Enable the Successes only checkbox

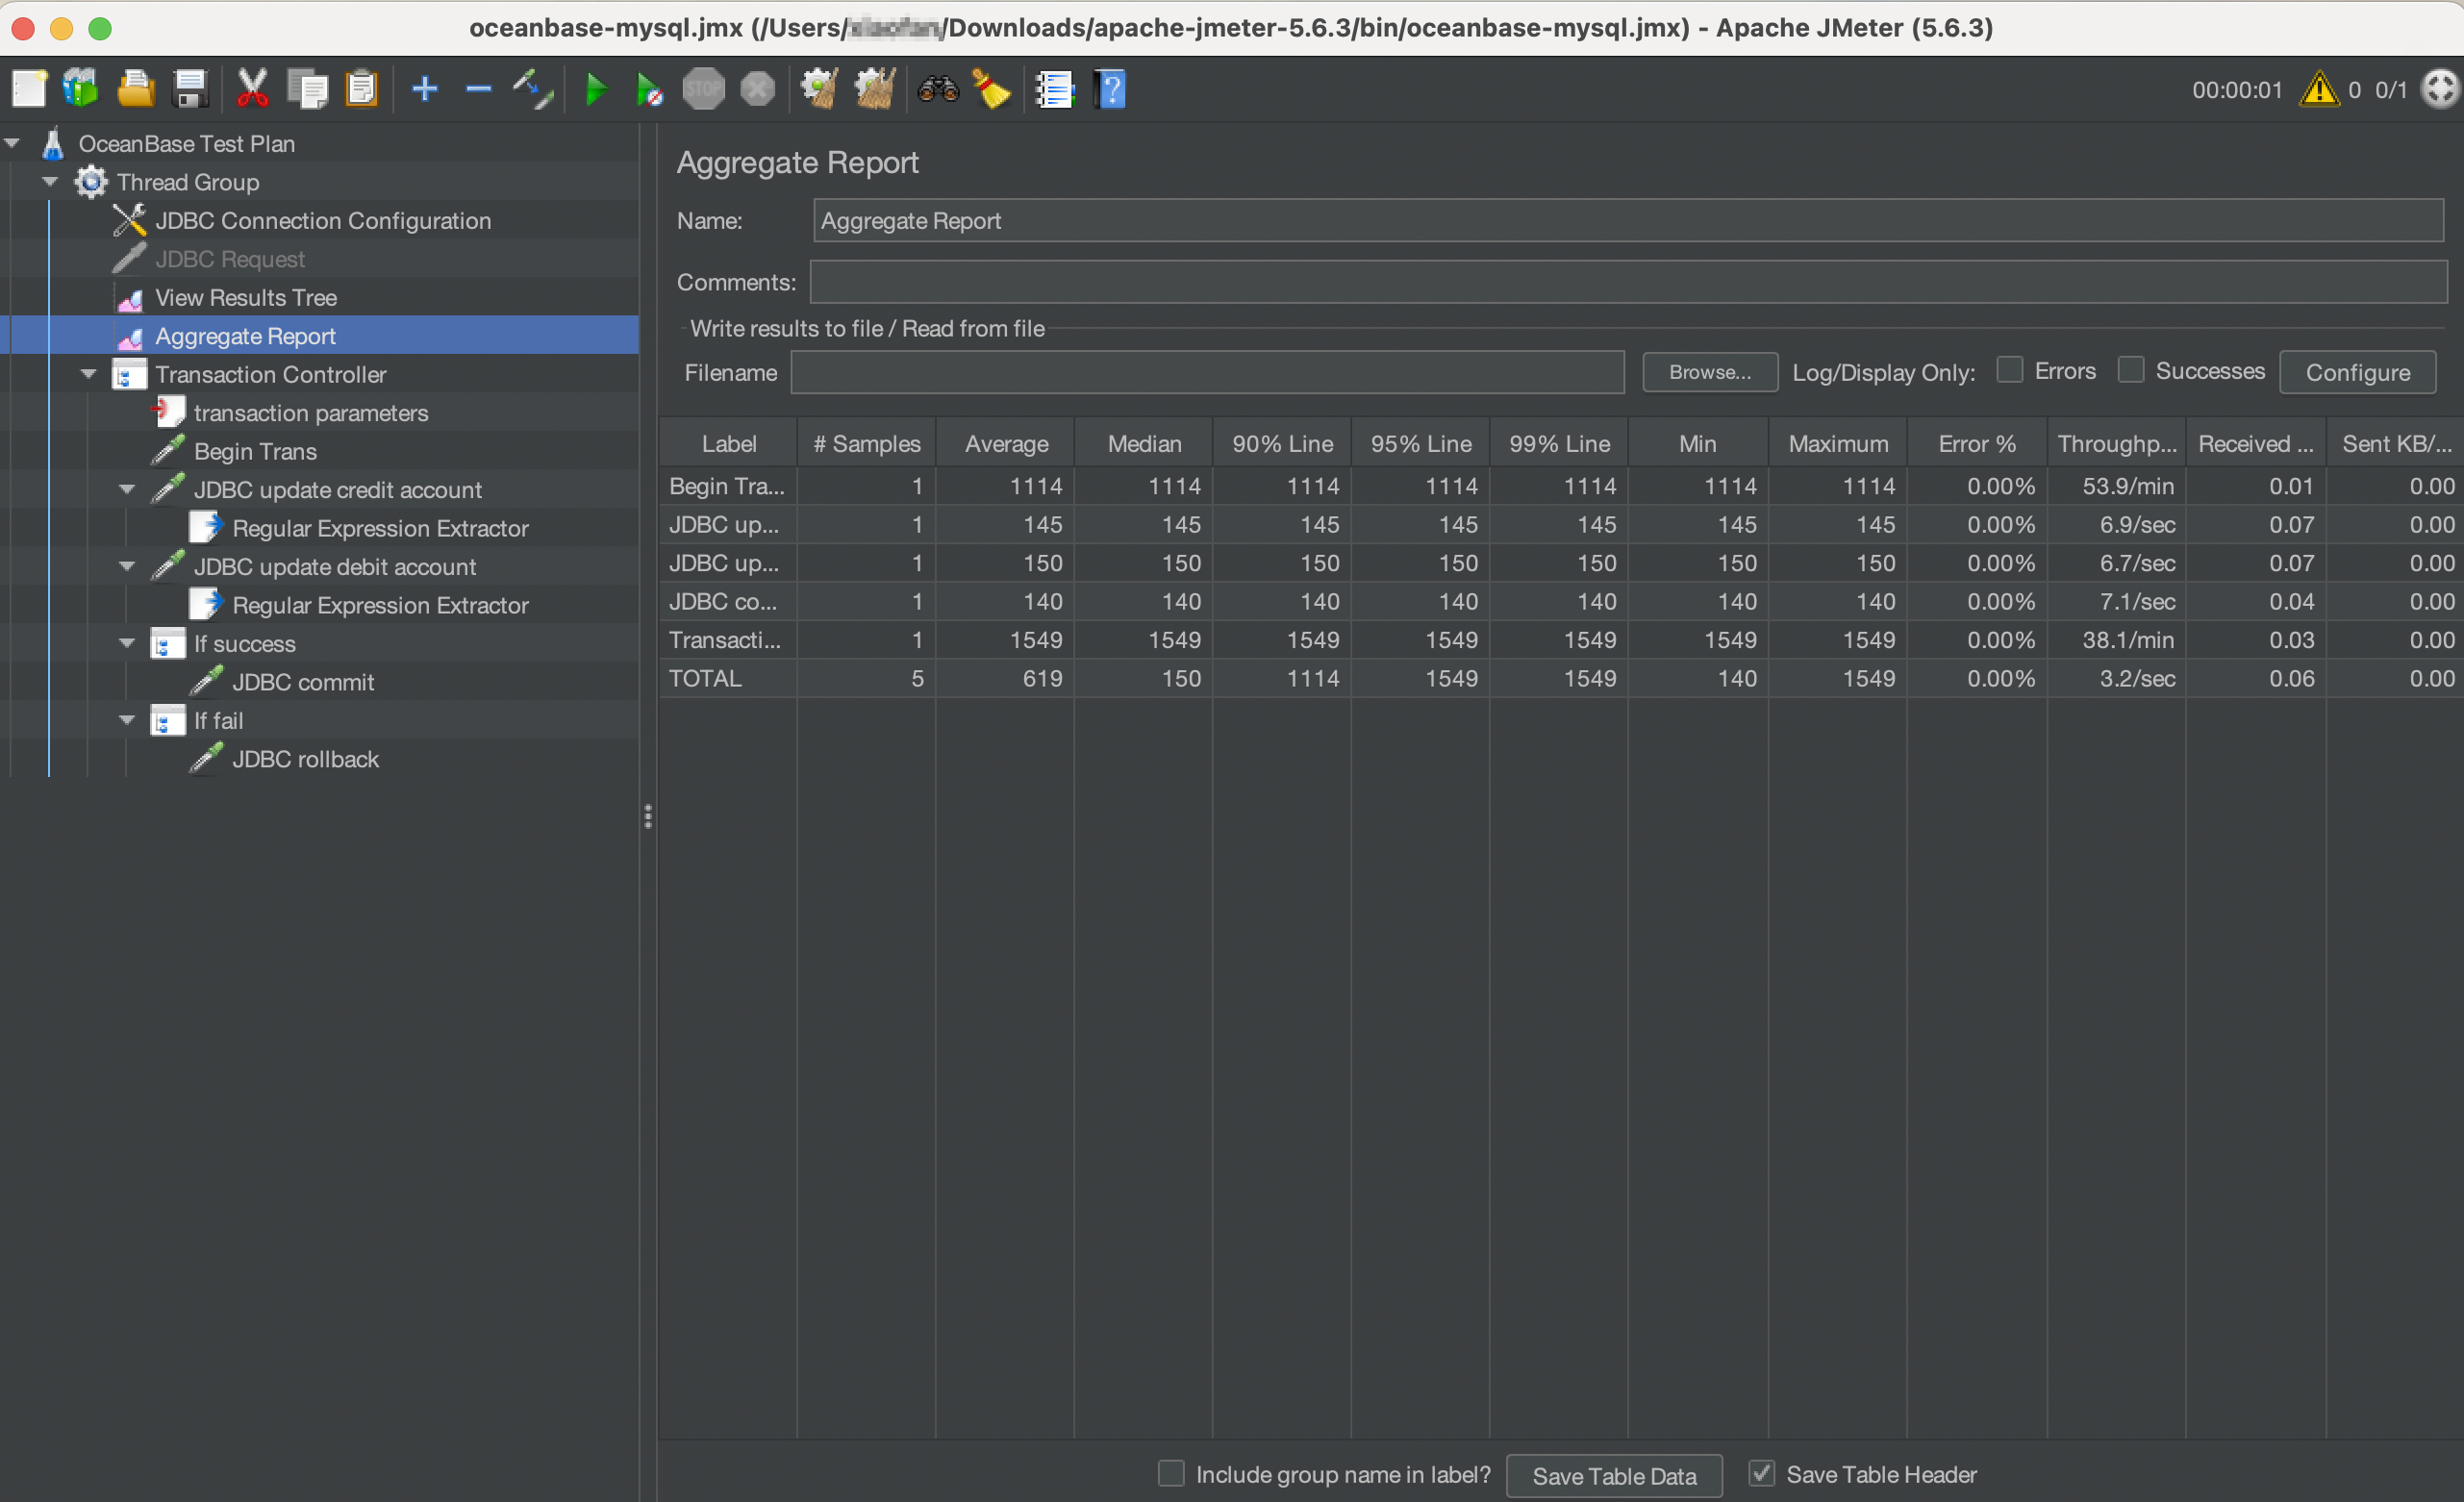coord(2131,370)
